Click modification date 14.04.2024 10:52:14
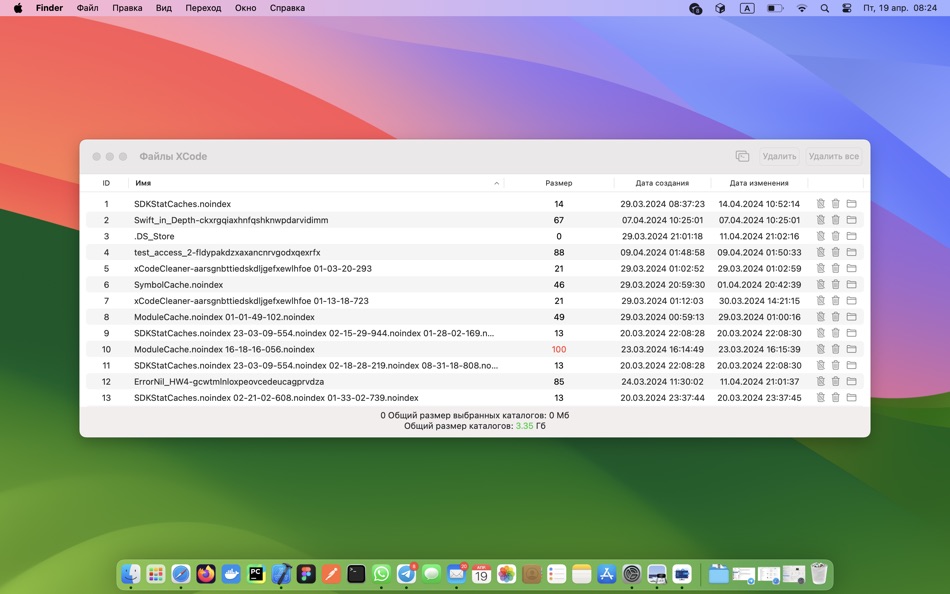950x594 pixels. tap(759, 204)
